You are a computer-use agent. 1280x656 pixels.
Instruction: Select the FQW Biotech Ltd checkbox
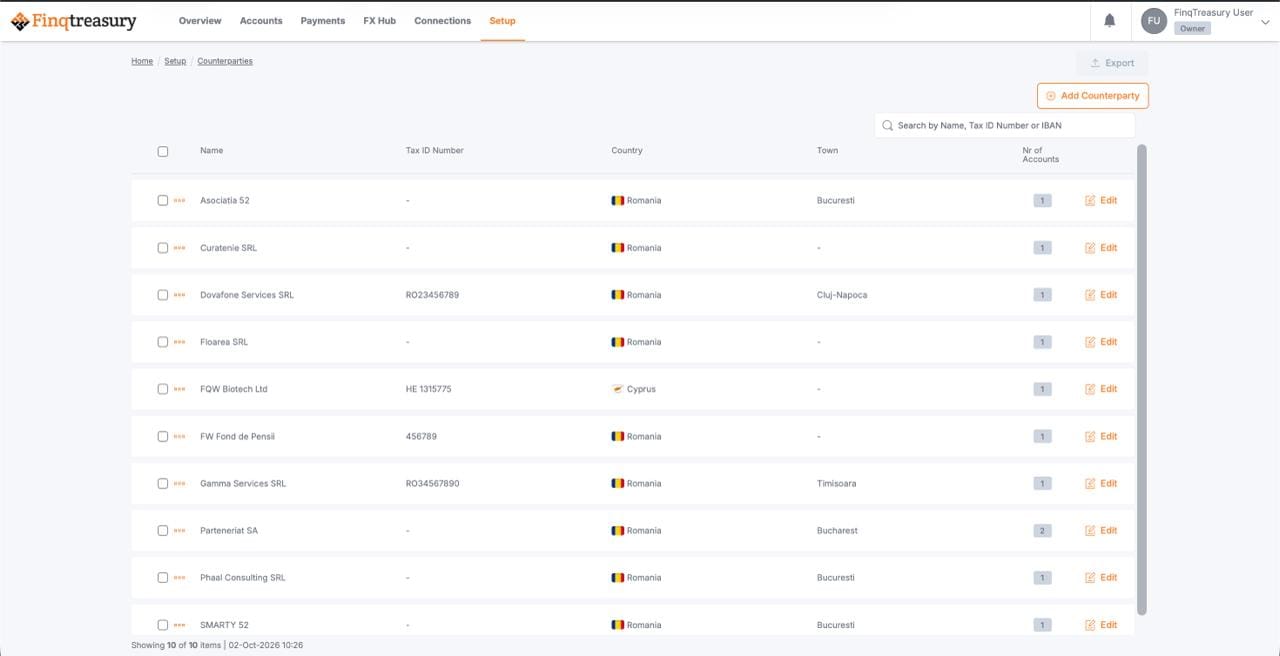(163, 389)
